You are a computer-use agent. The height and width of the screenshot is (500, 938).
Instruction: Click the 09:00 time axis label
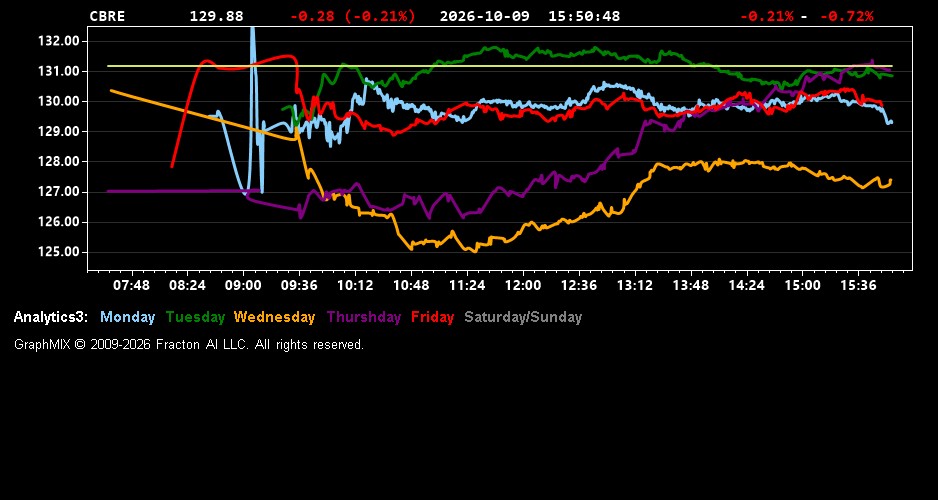[x=243, y=285]
